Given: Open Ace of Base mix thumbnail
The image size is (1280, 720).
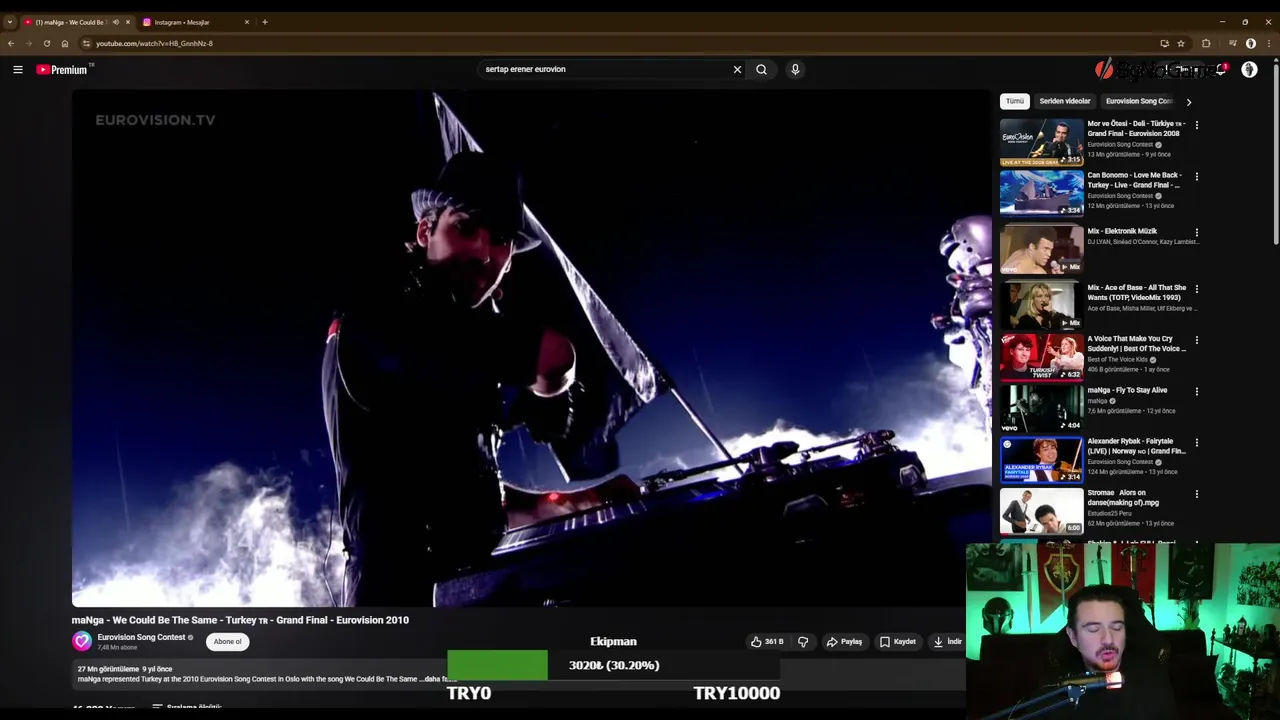Looking at the screenshot, I should pos(1041,305).
